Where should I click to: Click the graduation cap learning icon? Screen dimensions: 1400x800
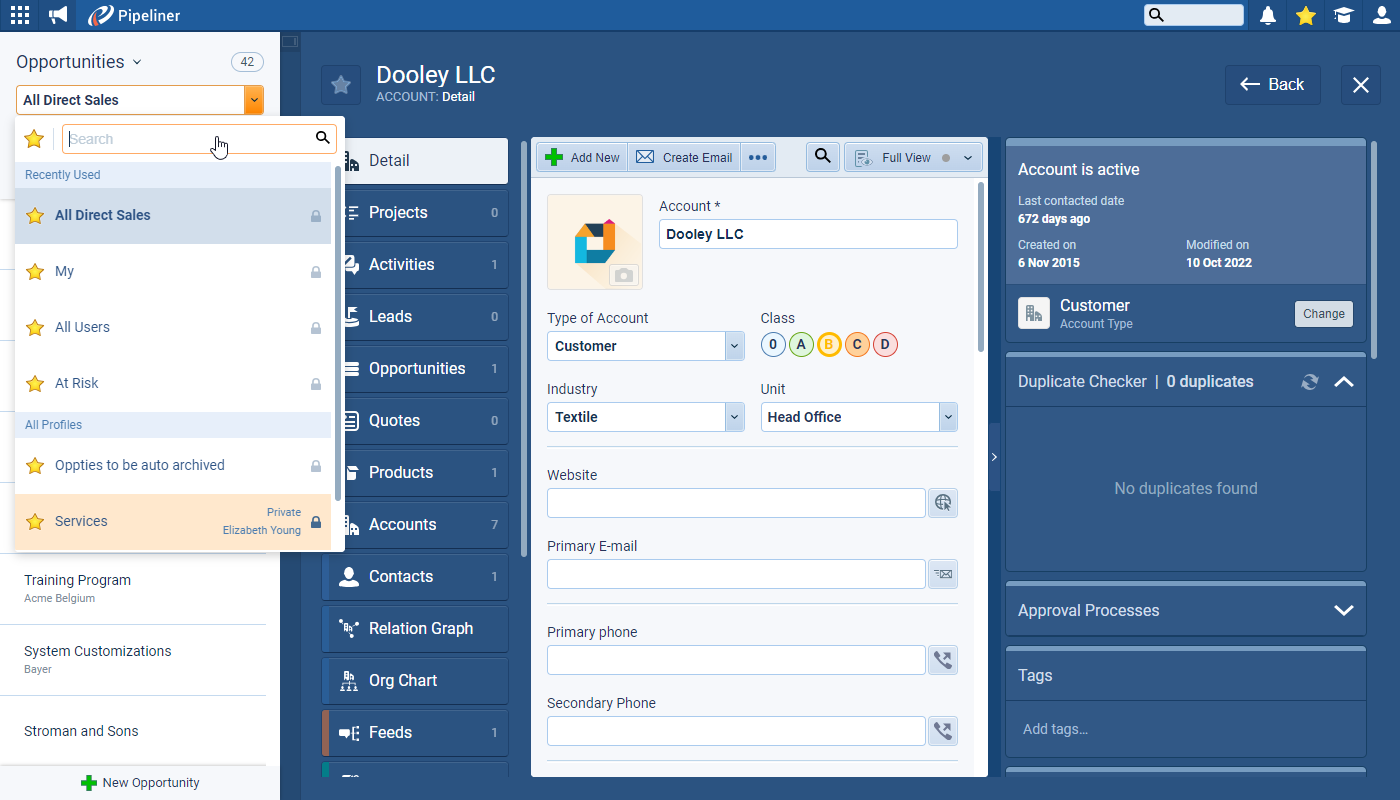1343,15
